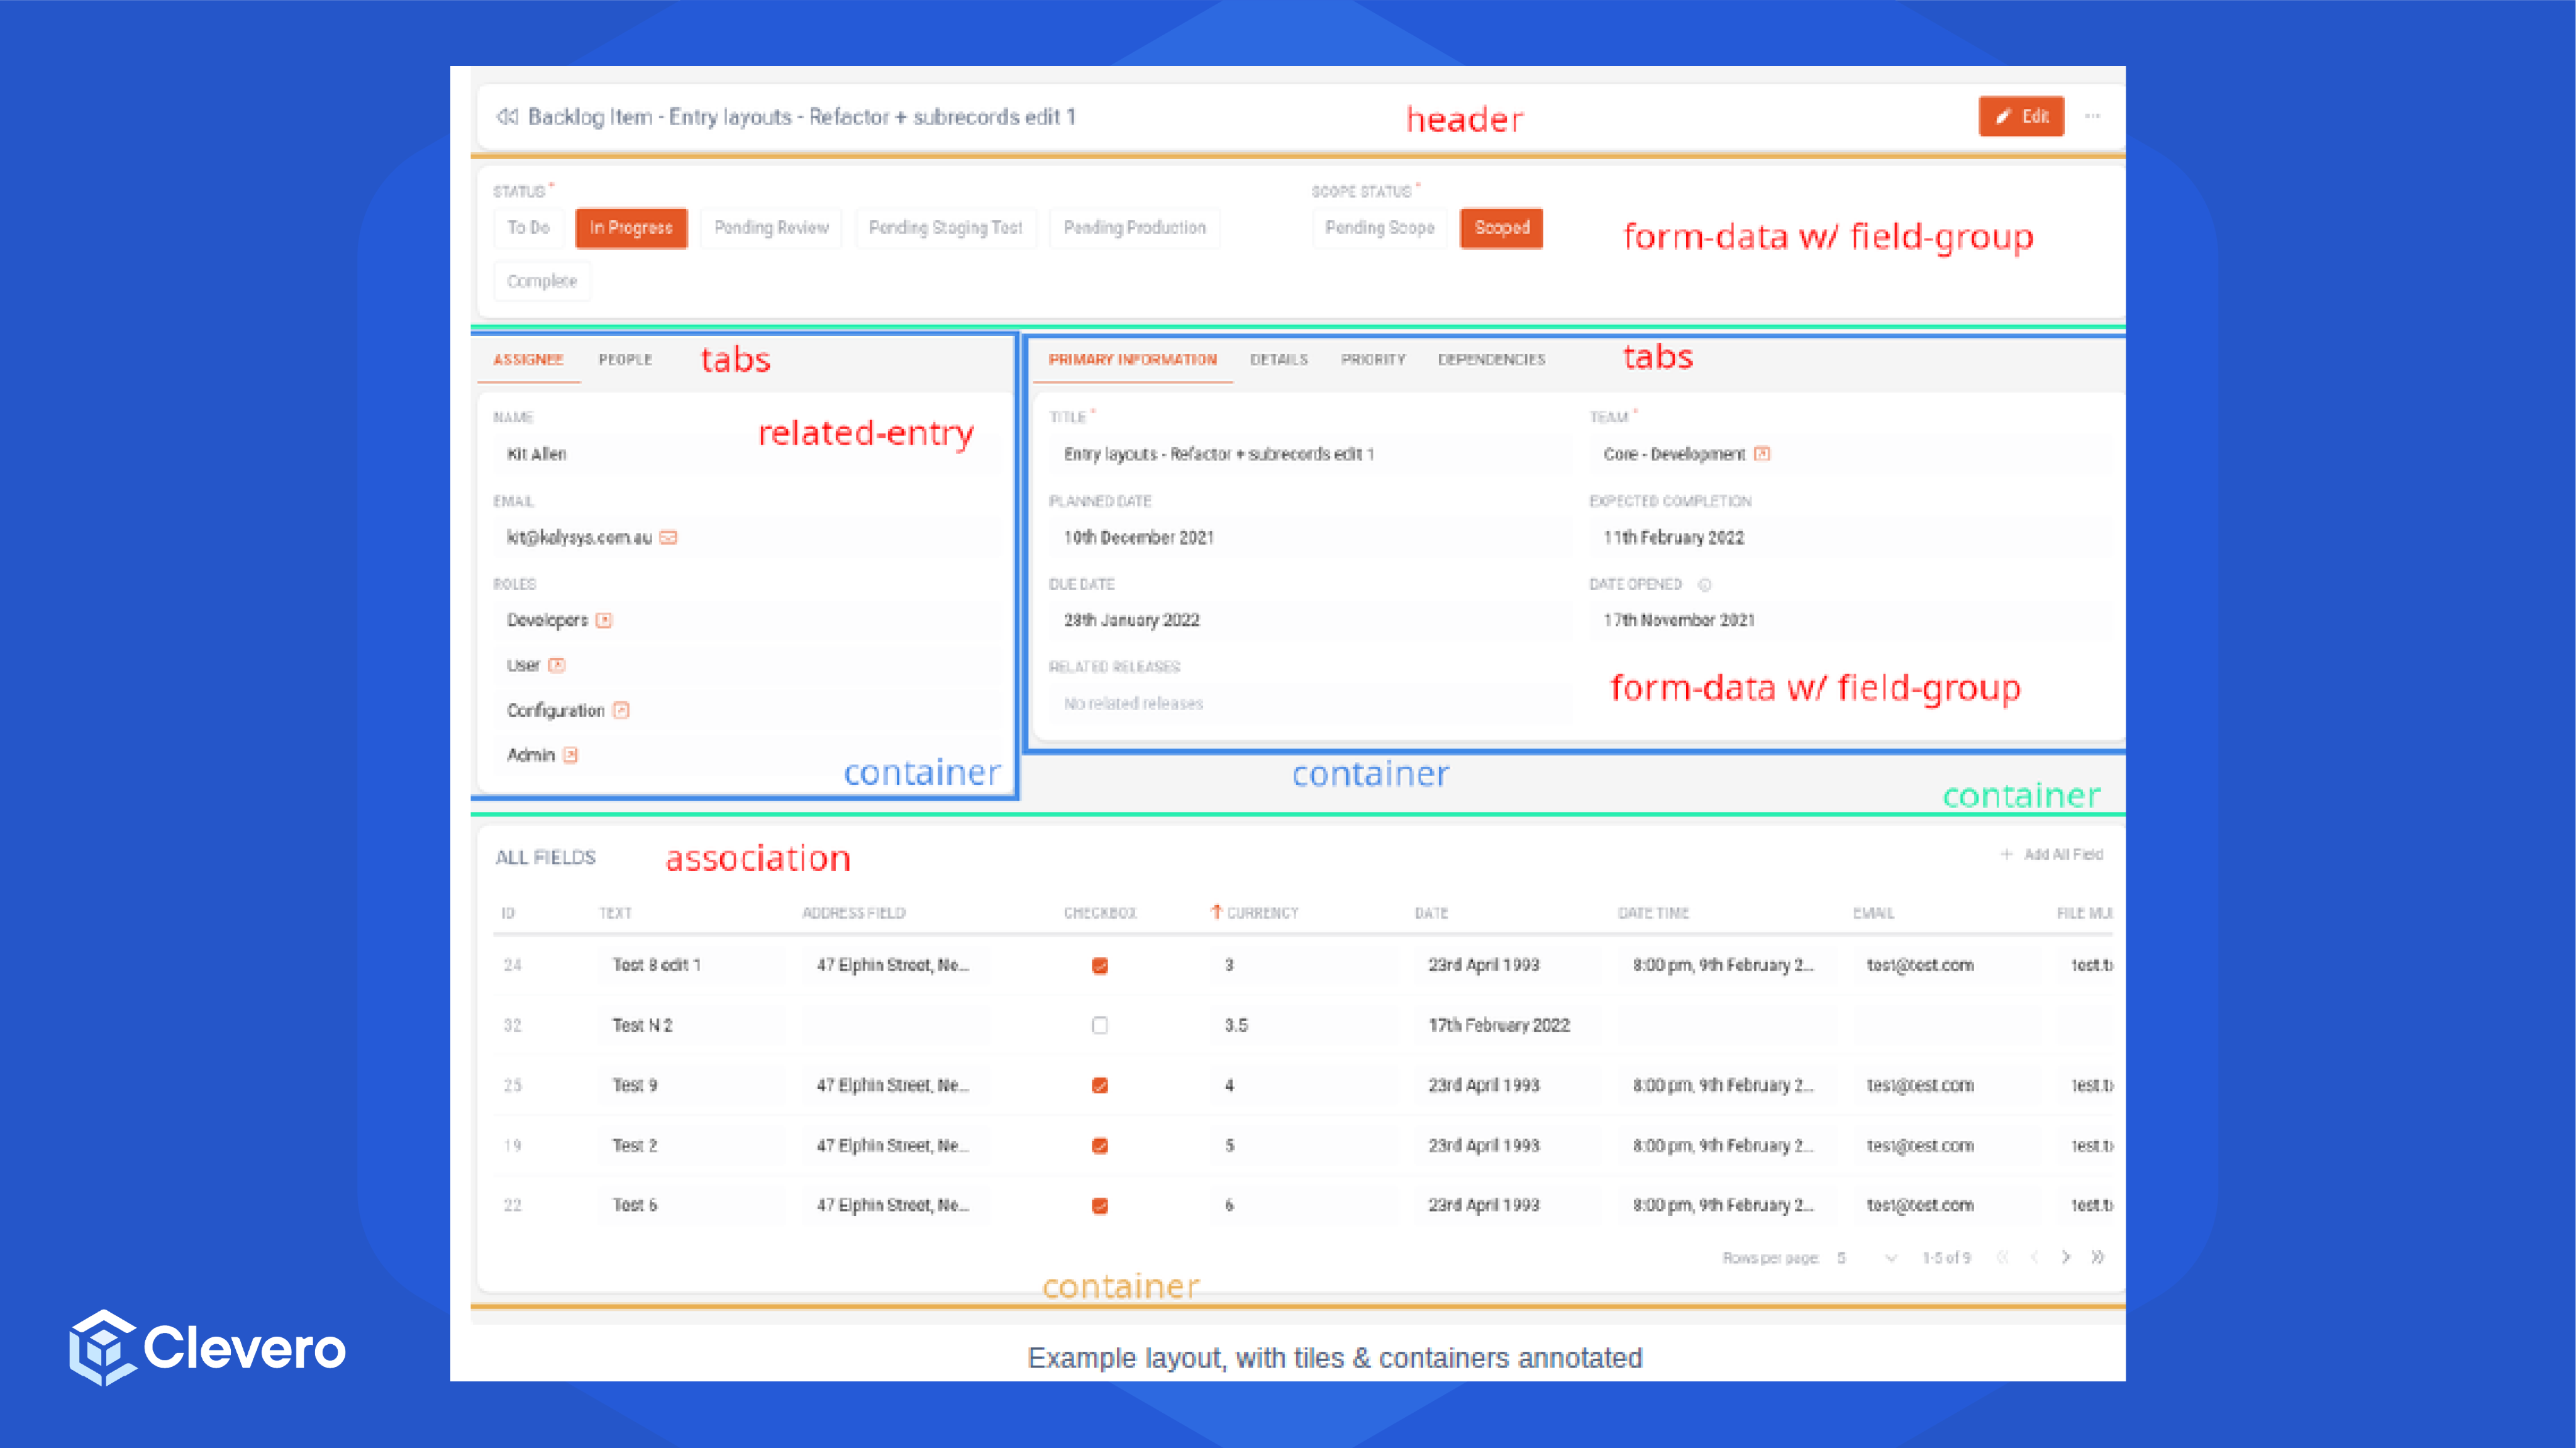
Task: Uncheck the checkbox in the Test 9 row
Action: point(1100,1086)
